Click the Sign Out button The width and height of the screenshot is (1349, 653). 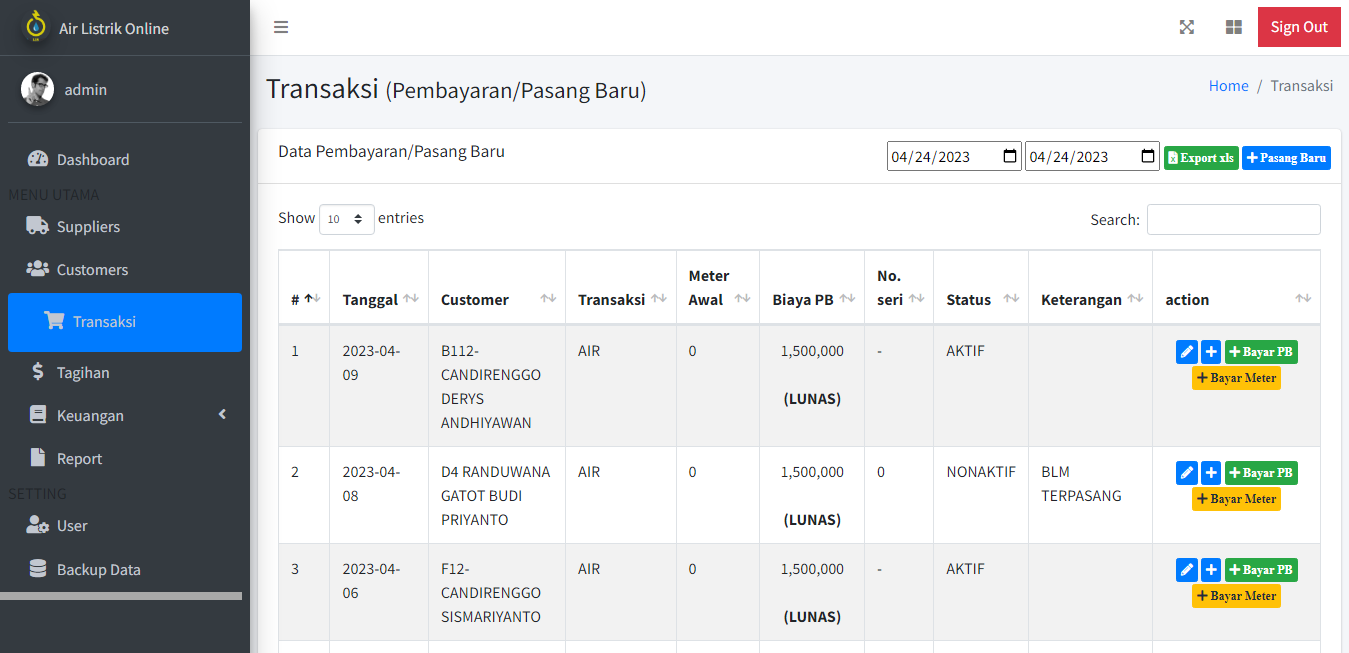(x=1298, y=27)
